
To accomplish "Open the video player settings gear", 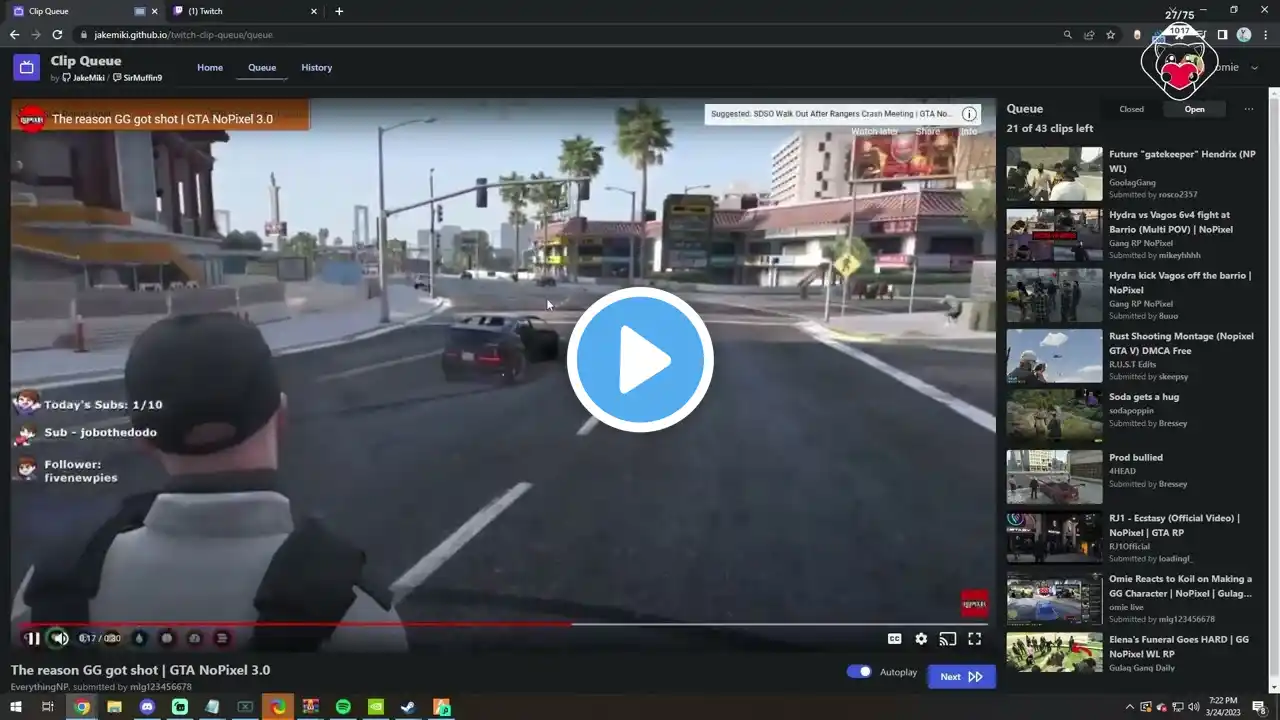I will point(921,639).
